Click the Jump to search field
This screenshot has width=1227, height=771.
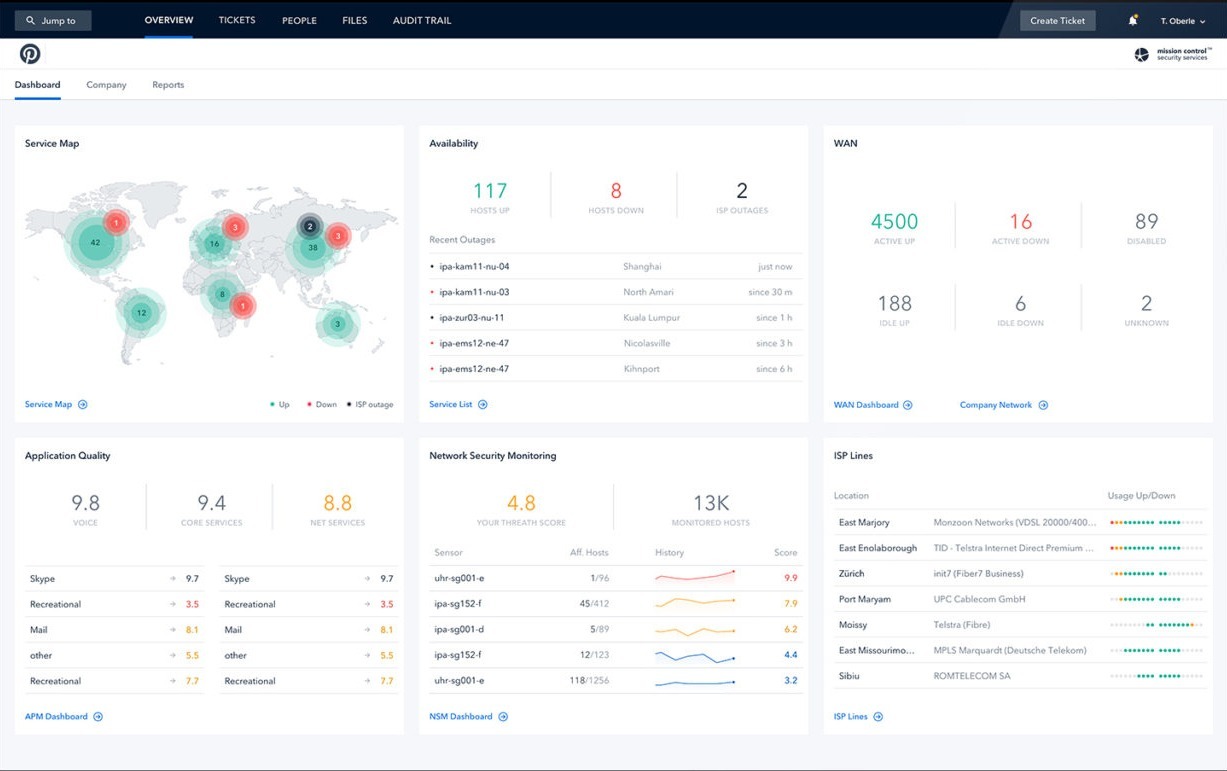click(x=53, y=21)
